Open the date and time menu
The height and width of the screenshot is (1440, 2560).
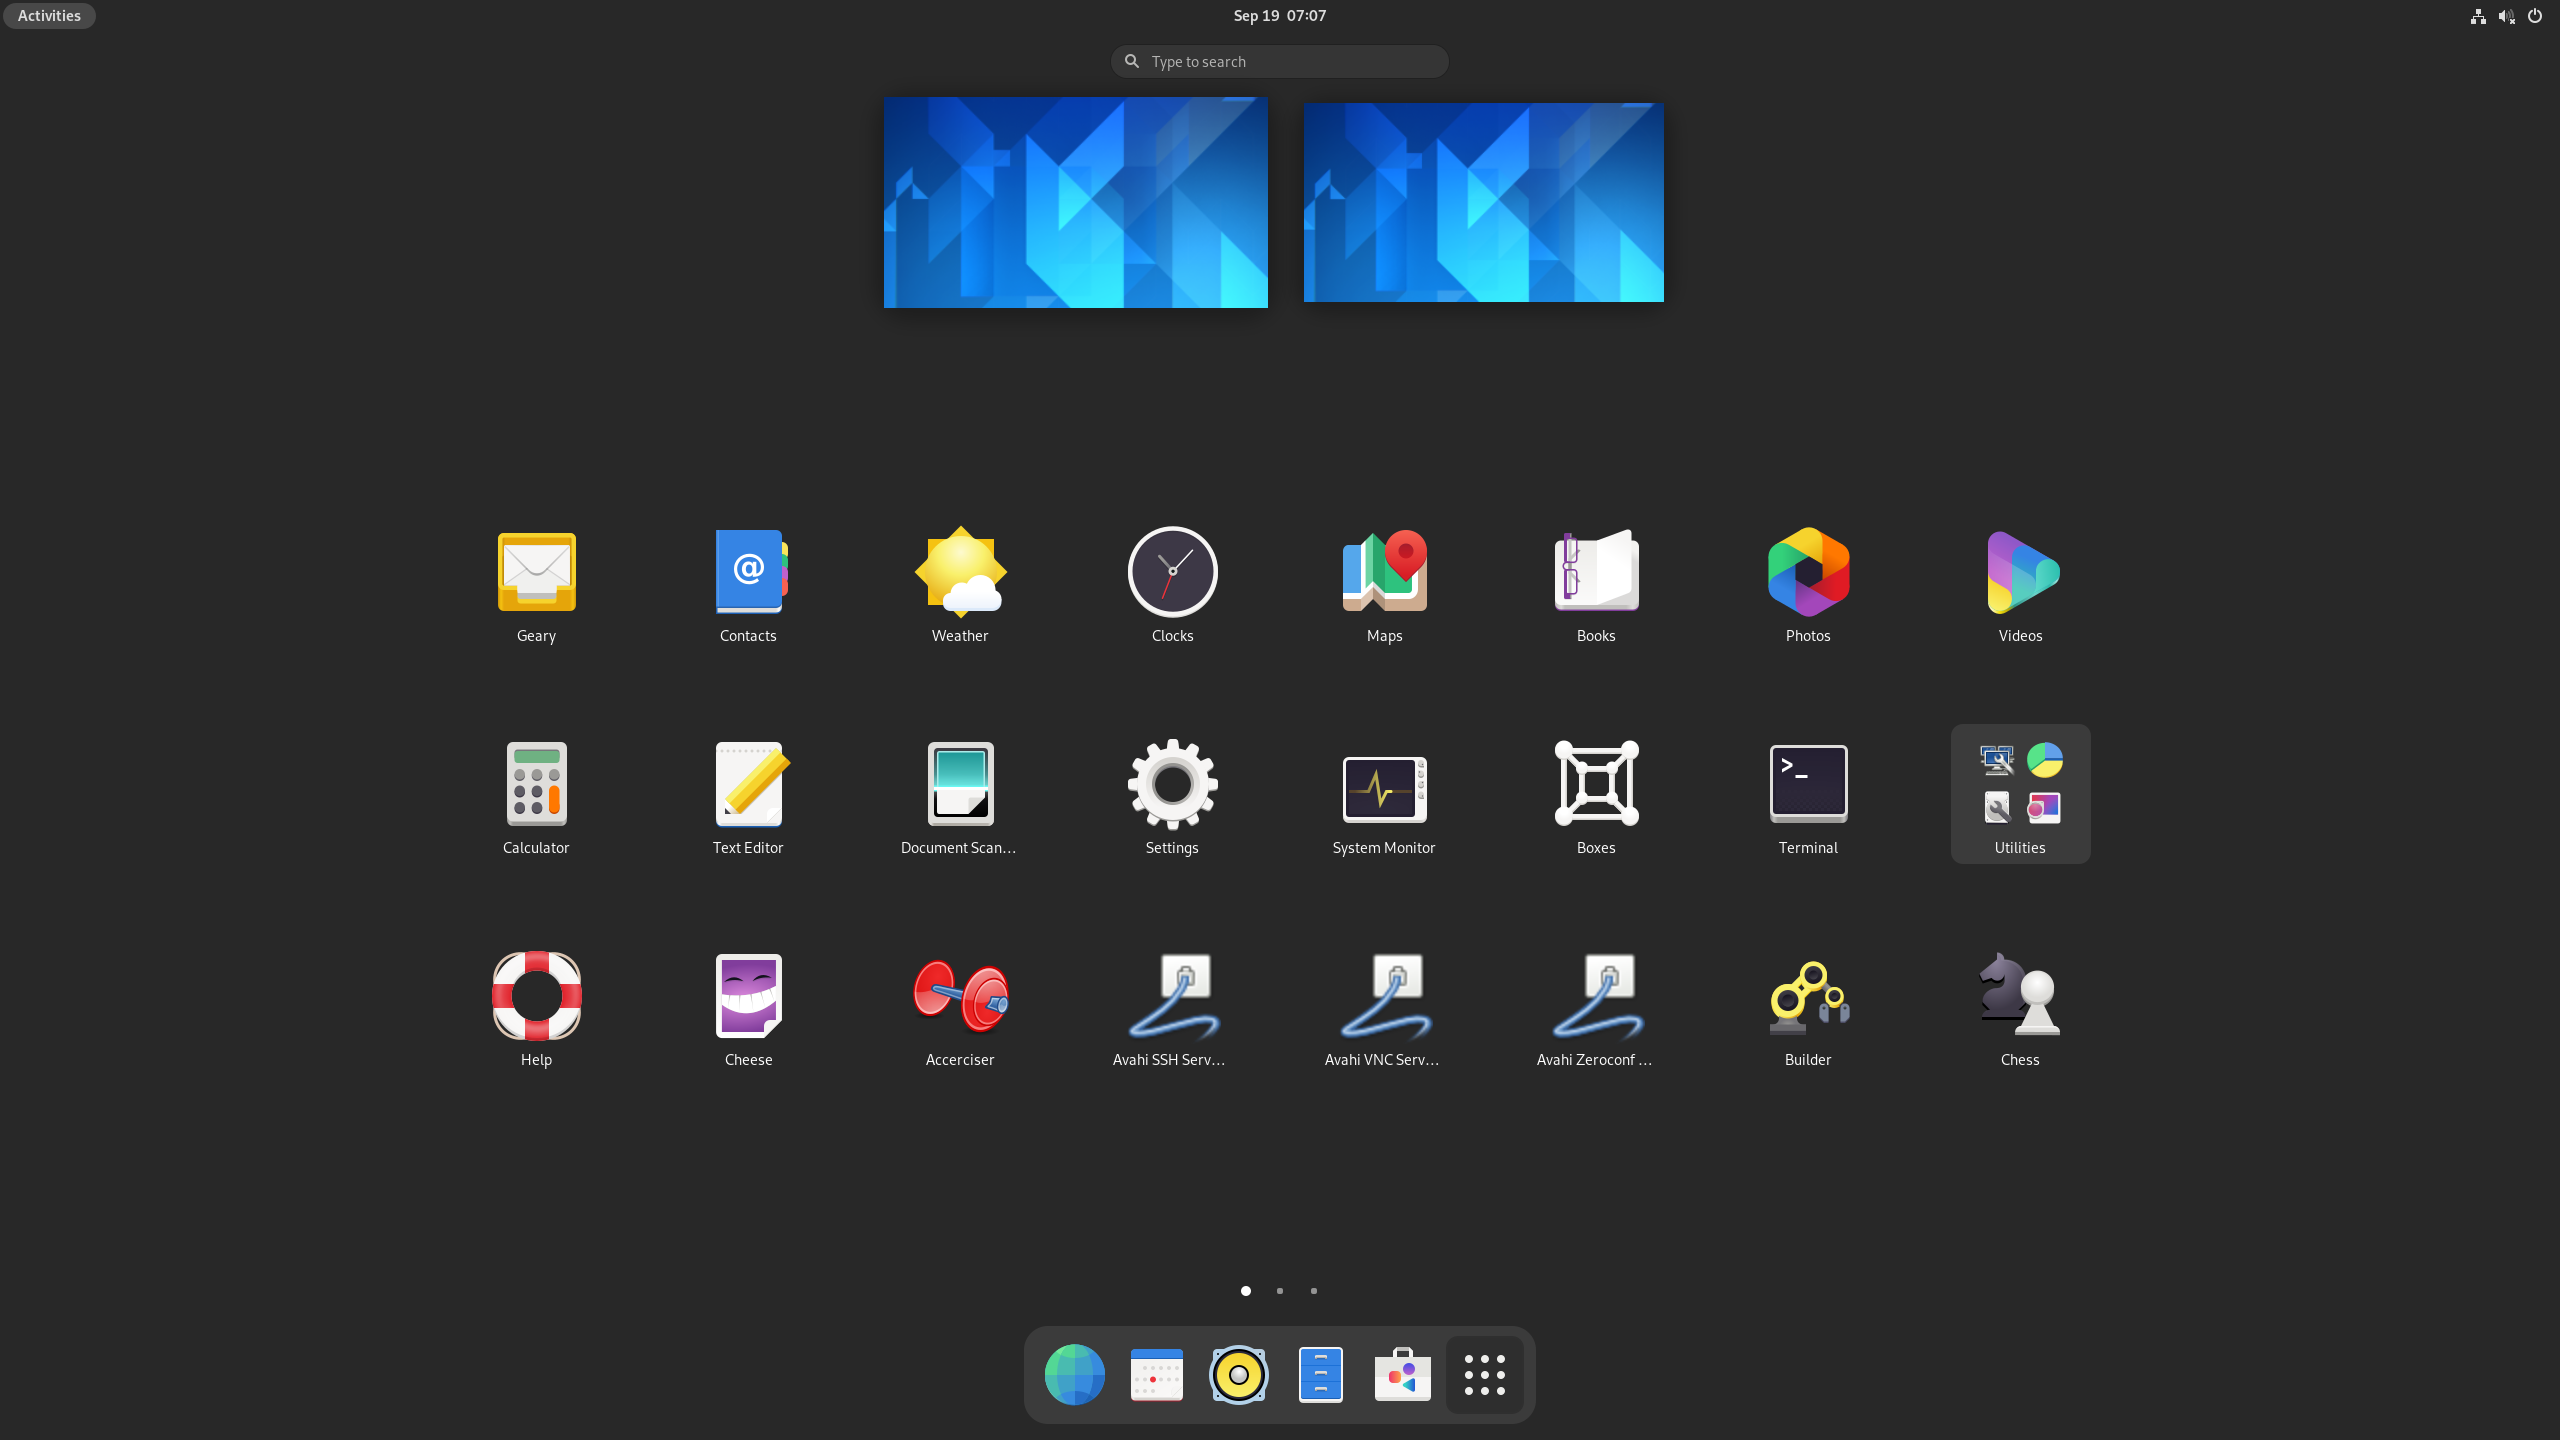click(x=1279, y=15)
